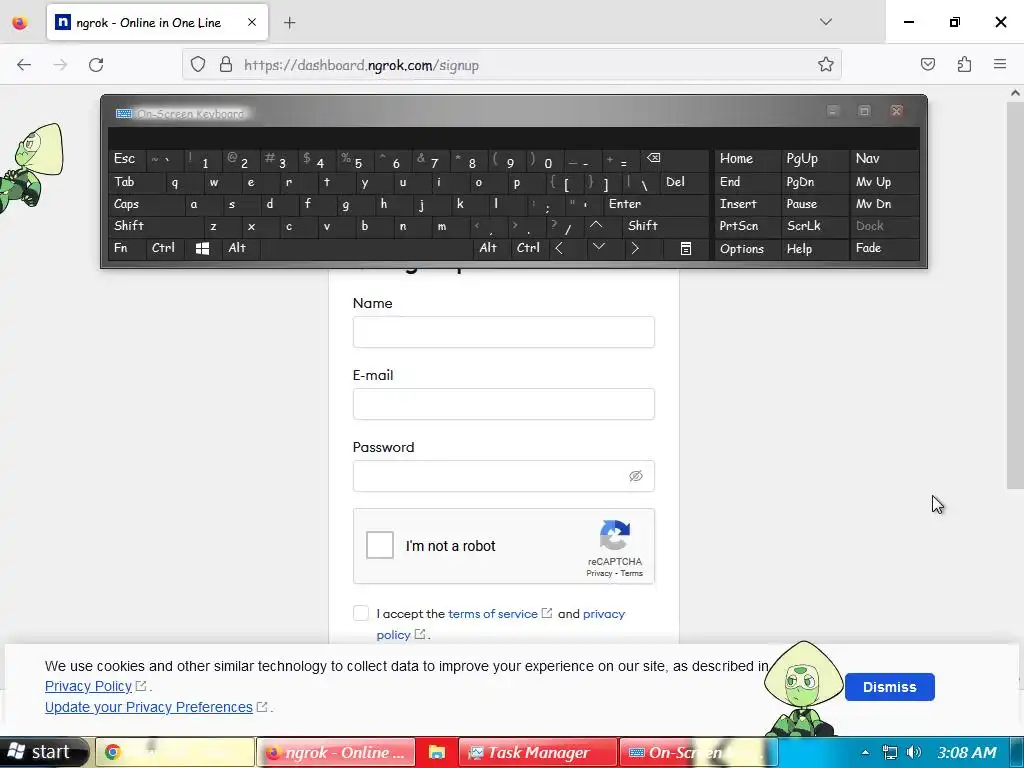The image size is (1024, 768).
Task: Open the terms of service link
Action: (x=493, y=614)
